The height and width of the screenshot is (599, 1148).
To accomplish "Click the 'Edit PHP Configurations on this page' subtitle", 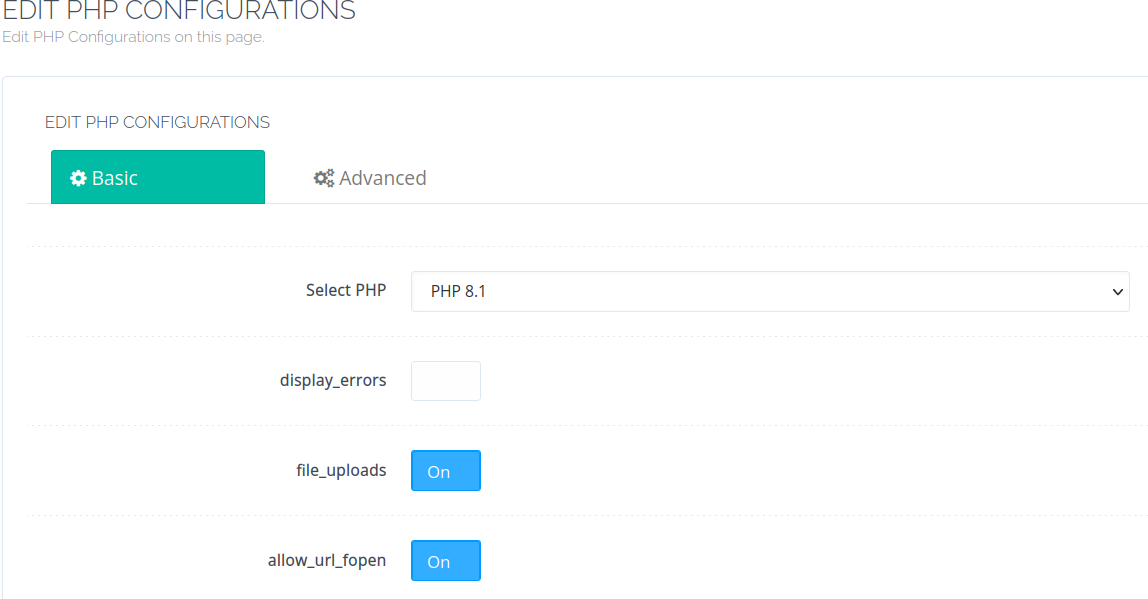I will pyautogui.click(x=133, y=37).
